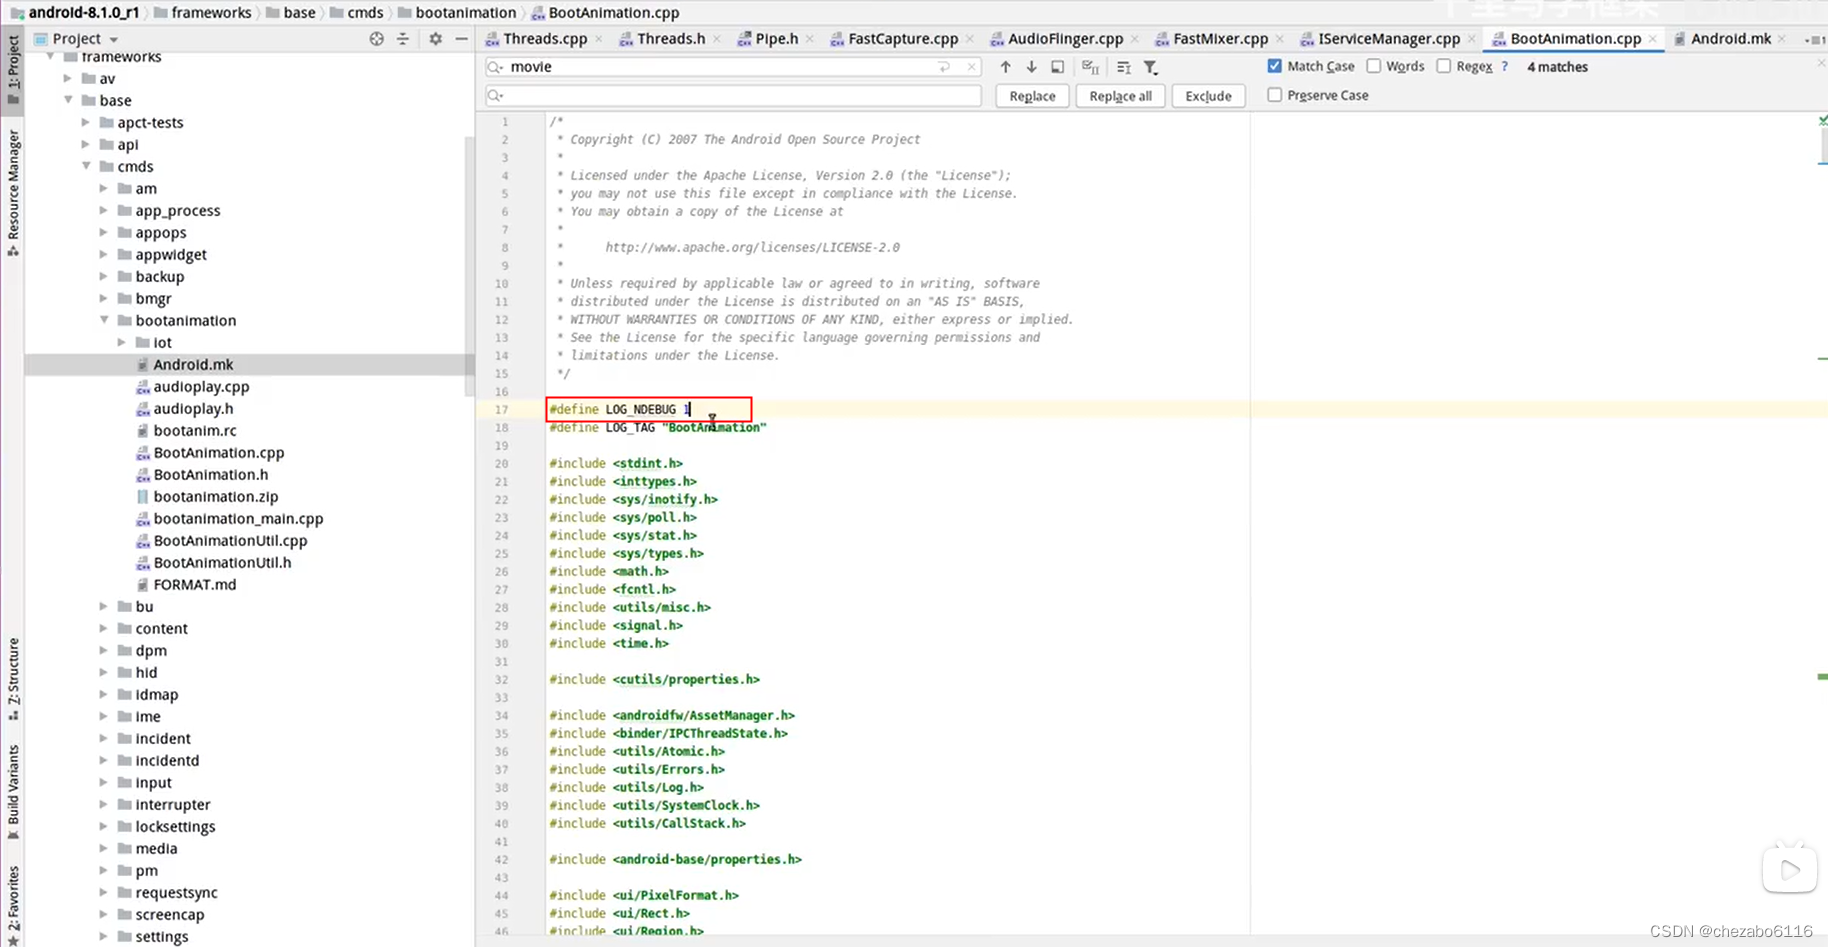Click the Replace all button
The width and height of the screenshot is (1828, 947).
[x=1120, y=96]
